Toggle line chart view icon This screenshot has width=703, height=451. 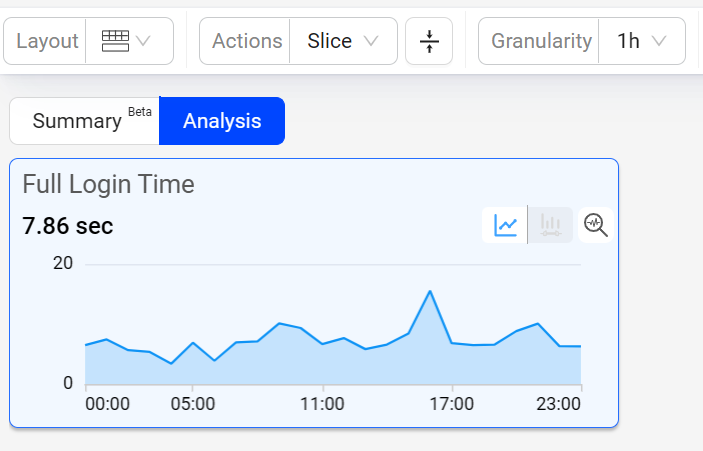point(505,225)
